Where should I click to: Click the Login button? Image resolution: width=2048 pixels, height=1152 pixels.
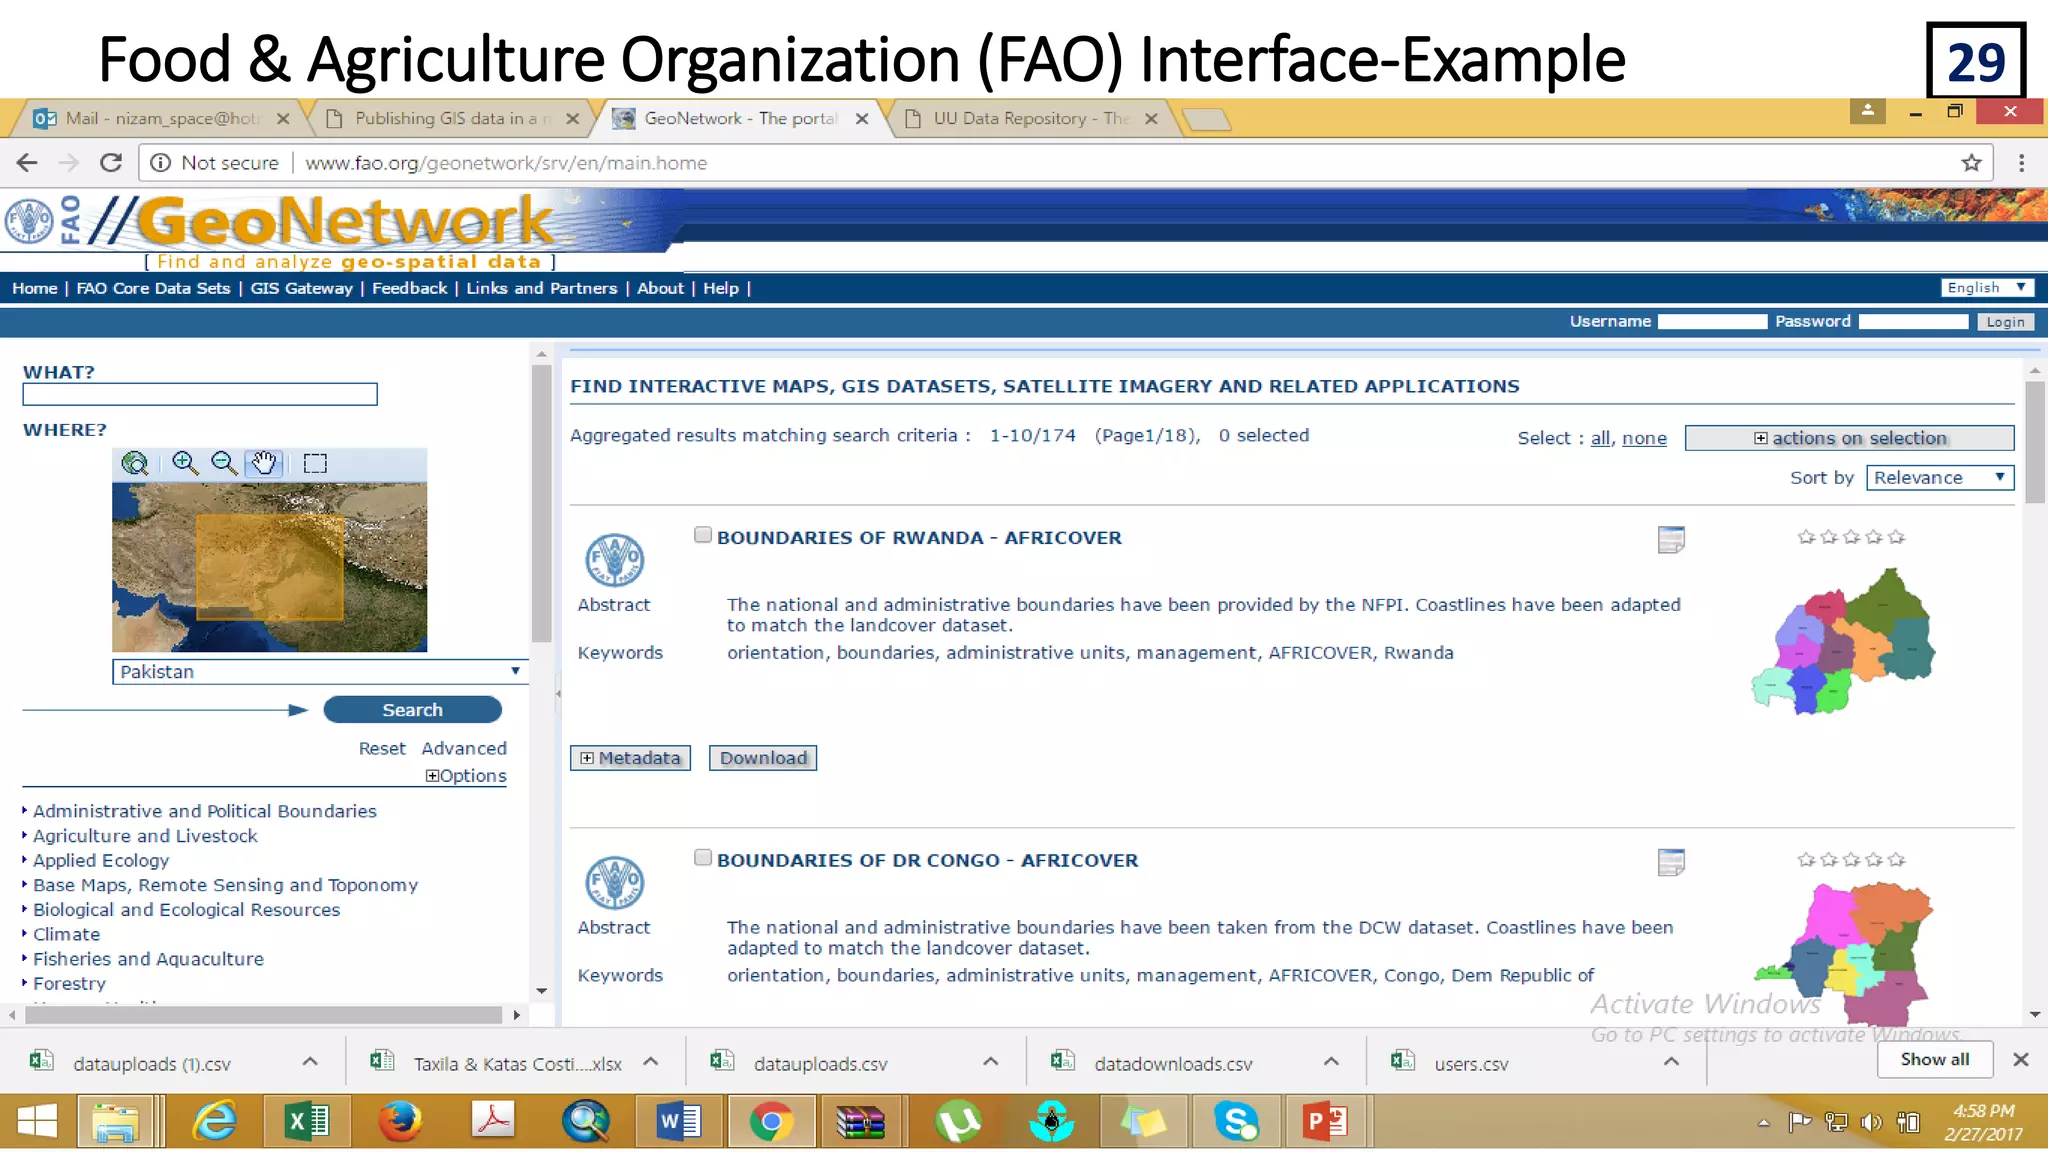coord(2005,322)
